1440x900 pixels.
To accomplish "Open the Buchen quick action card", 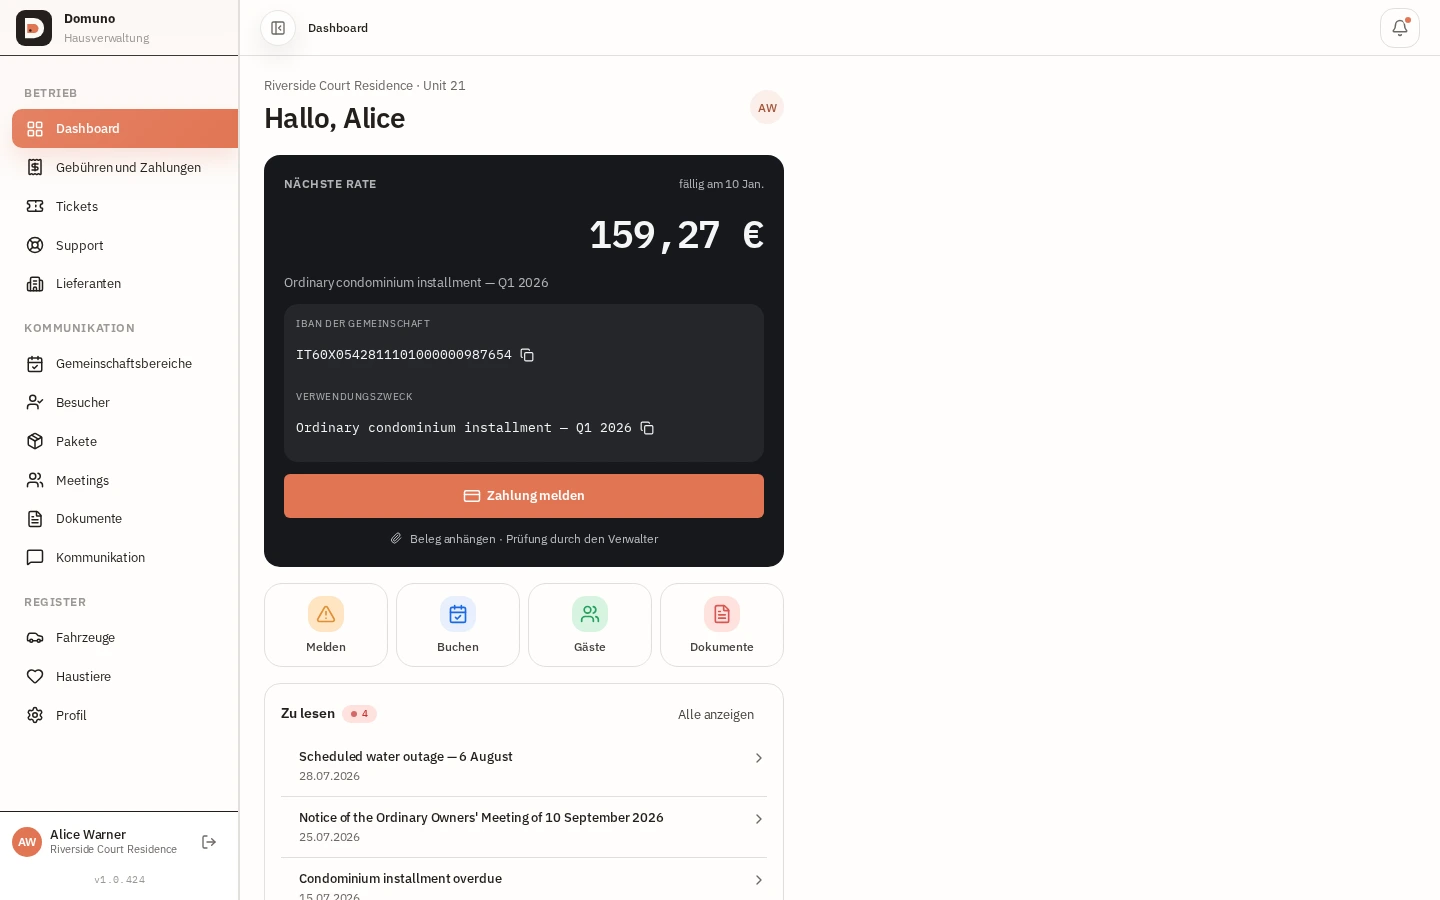I will [458, 625].
